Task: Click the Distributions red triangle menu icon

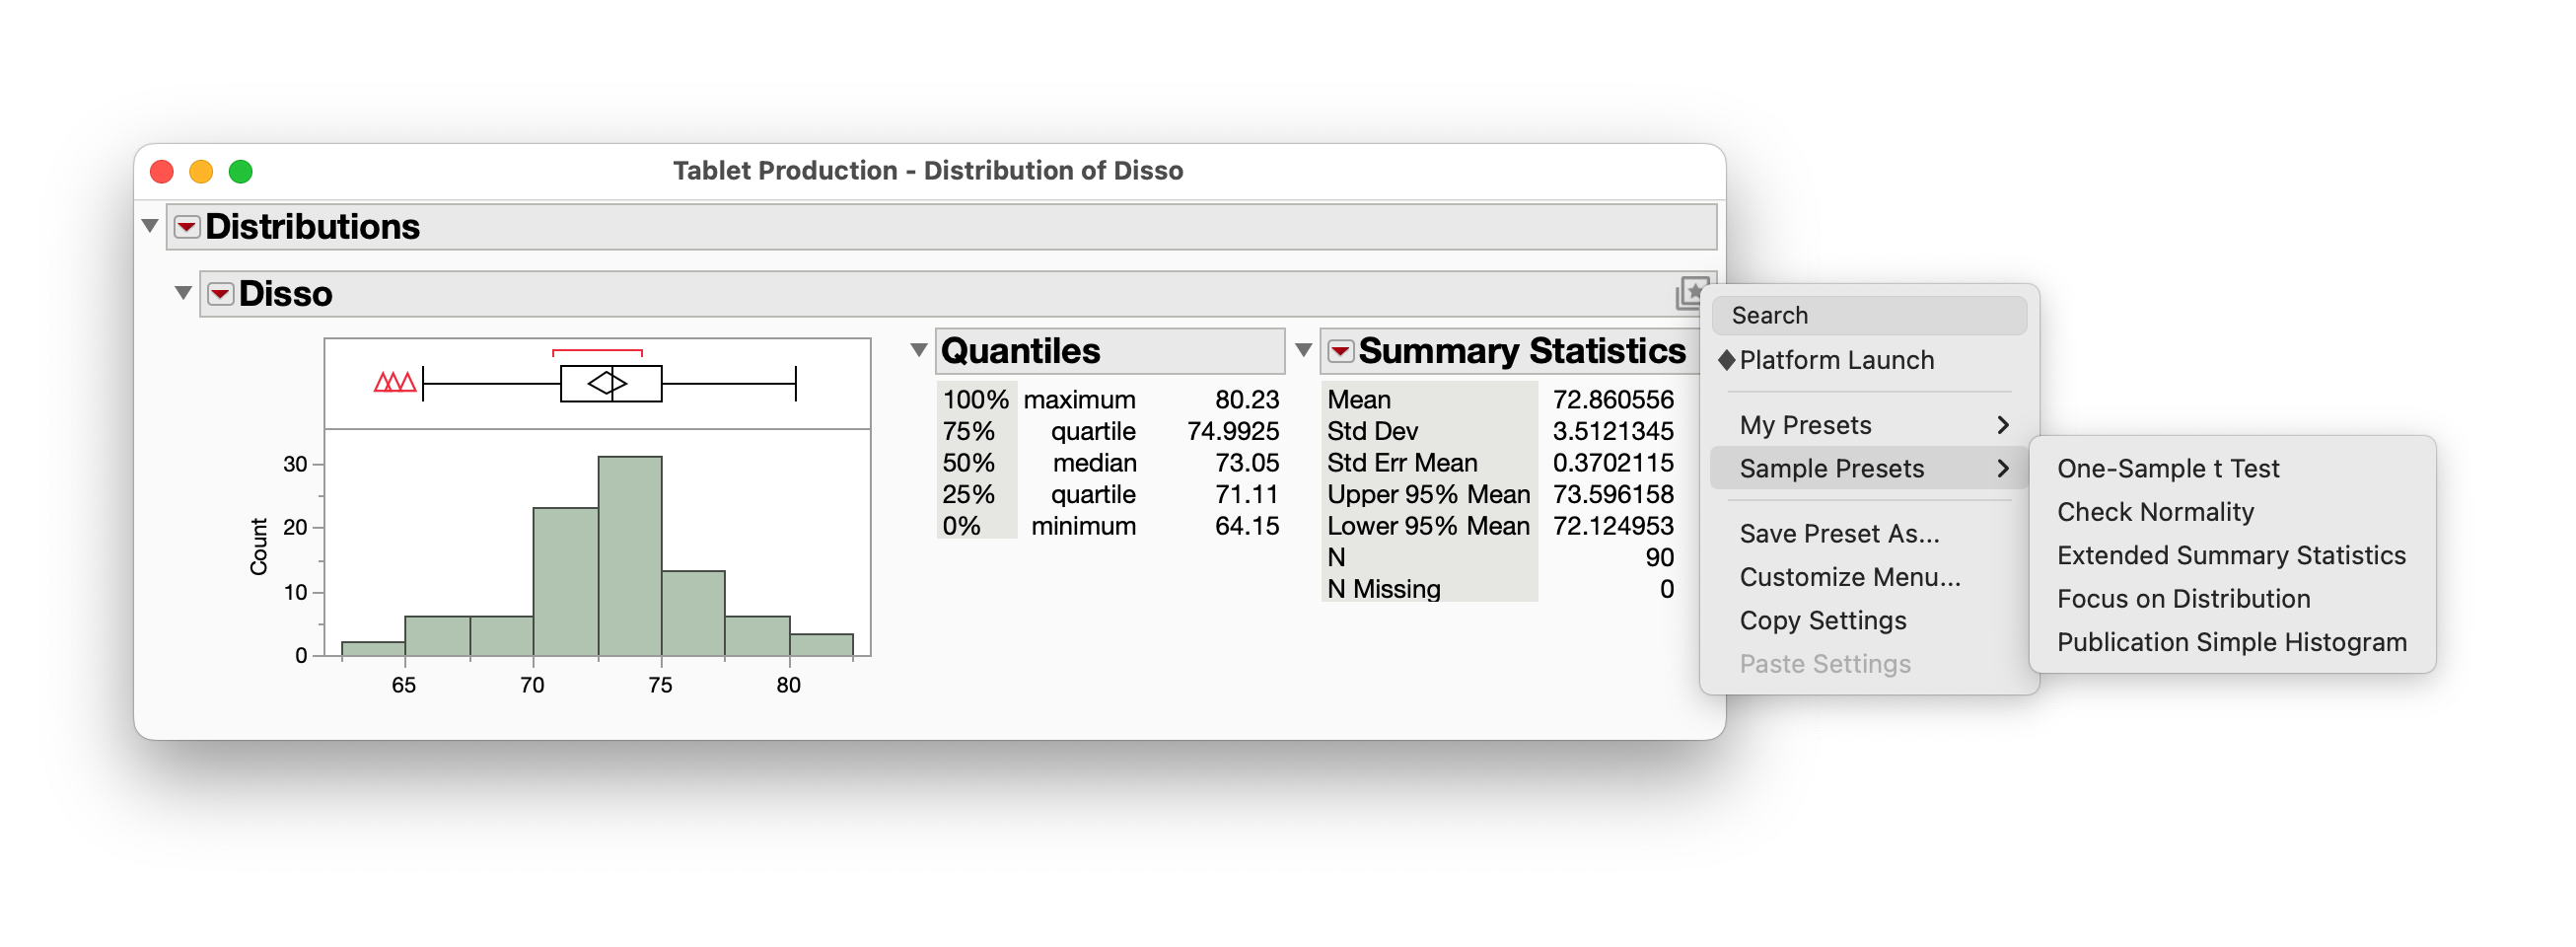Action: [x=186, y=227]
